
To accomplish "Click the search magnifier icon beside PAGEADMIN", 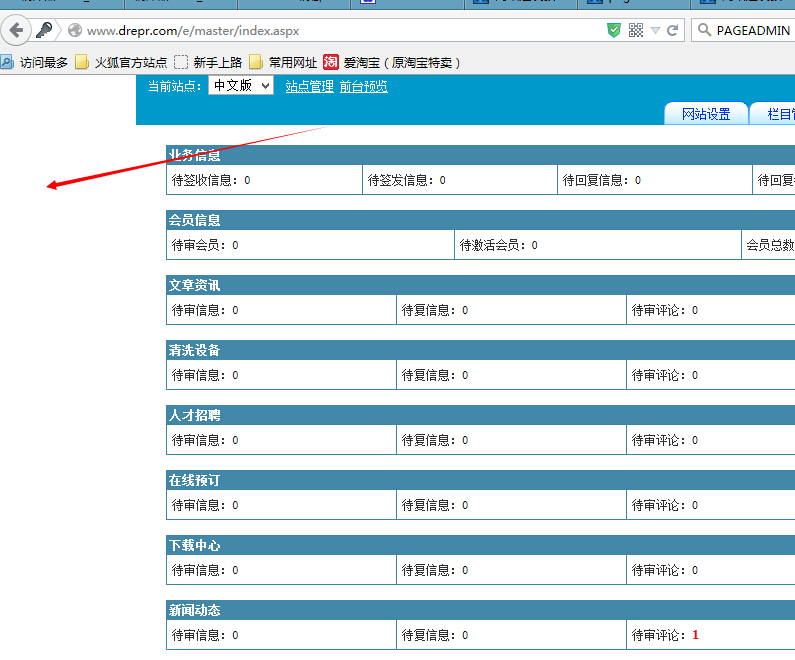I will [703, 30].
